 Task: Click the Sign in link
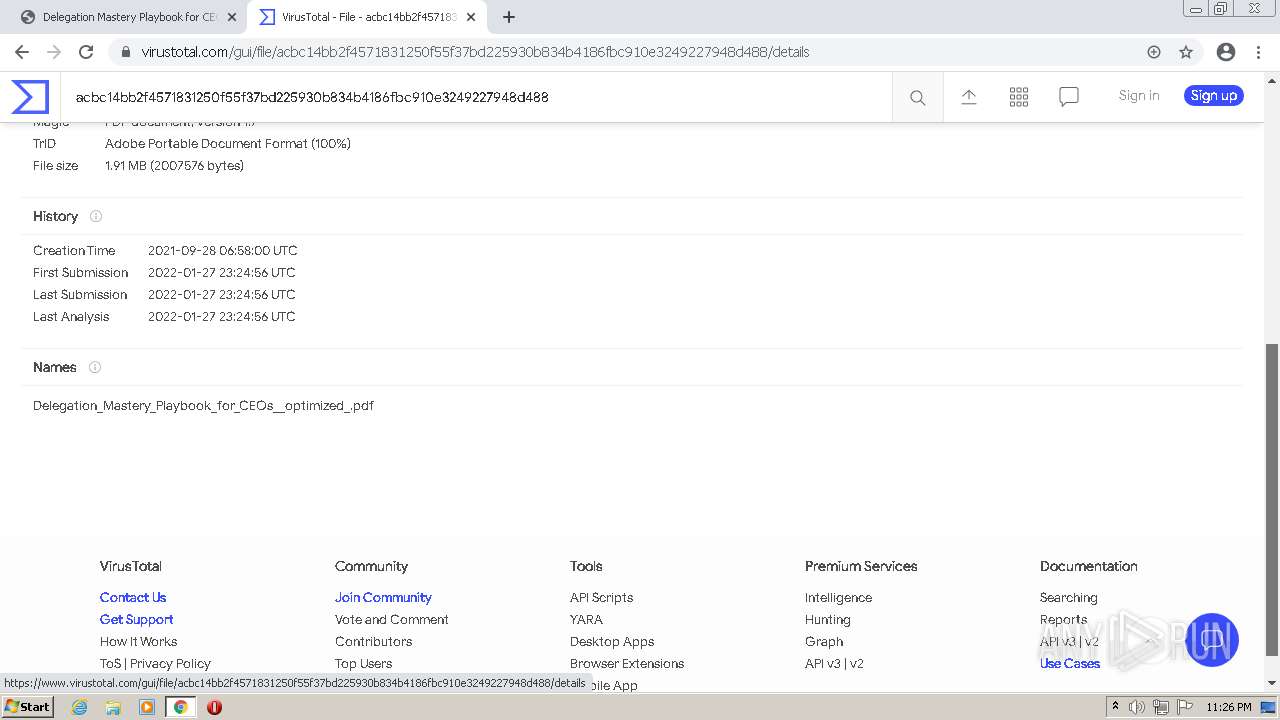1139,95
